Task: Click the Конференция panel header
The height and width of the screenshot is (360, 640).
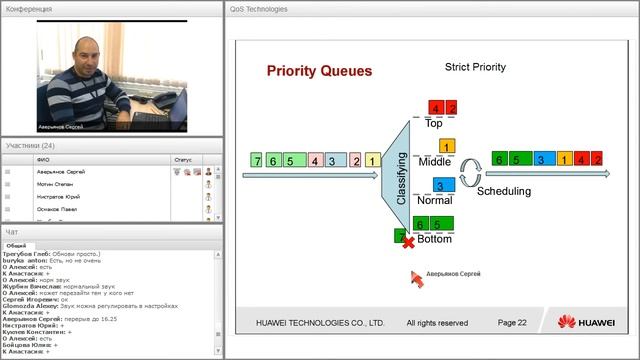Action: pos(112,9)
